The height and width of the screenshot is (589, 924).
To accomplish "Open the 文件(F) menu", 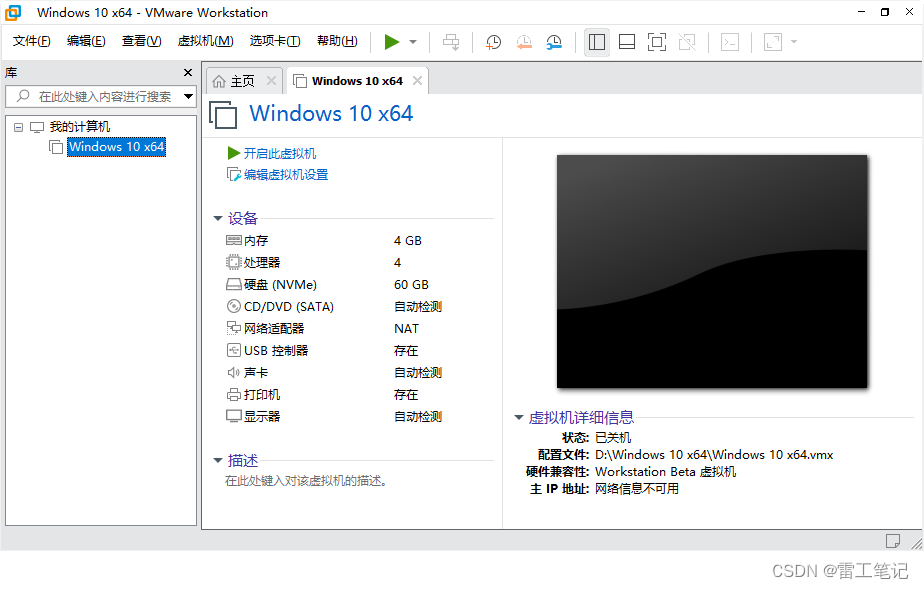I will (x=32, y=41).
